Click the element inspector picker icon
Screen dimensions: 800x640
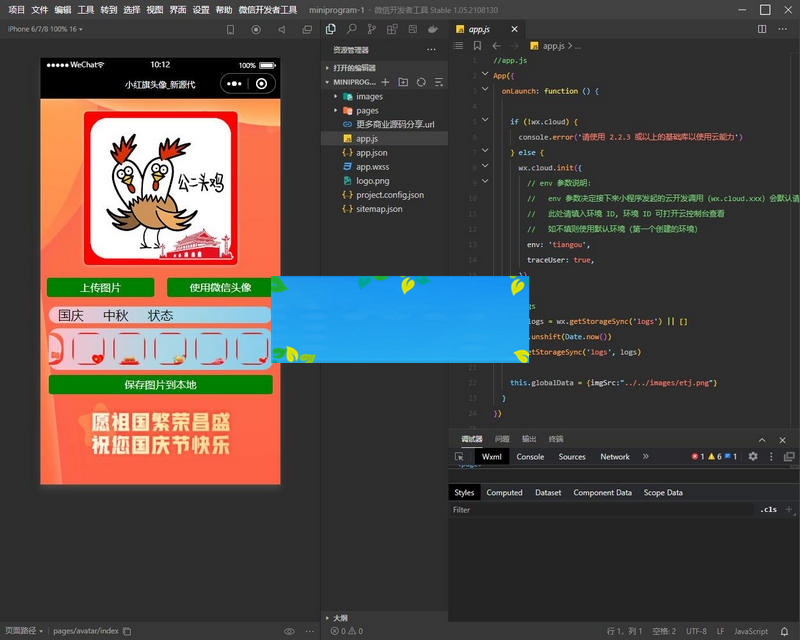pos(460,457)
